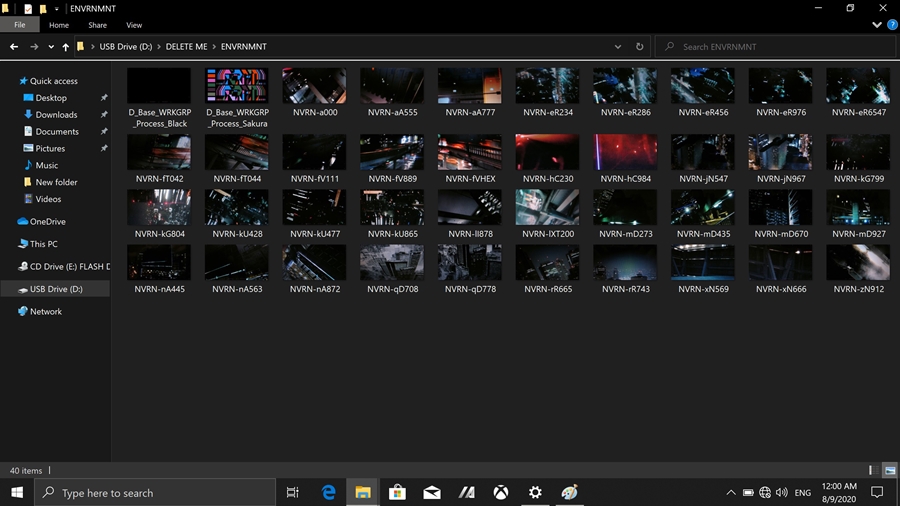The height and width of the screenshot is (506, 900).
Task: Expand the ribbon with chevron
Action: 876,25
